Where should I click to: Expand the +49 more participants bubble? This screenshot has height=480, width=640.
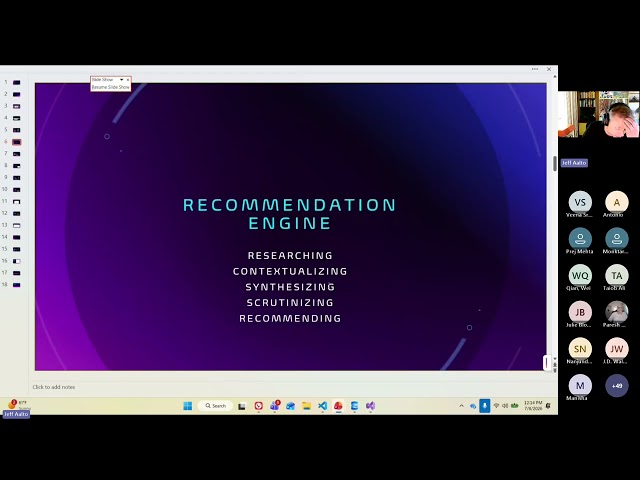617,386
